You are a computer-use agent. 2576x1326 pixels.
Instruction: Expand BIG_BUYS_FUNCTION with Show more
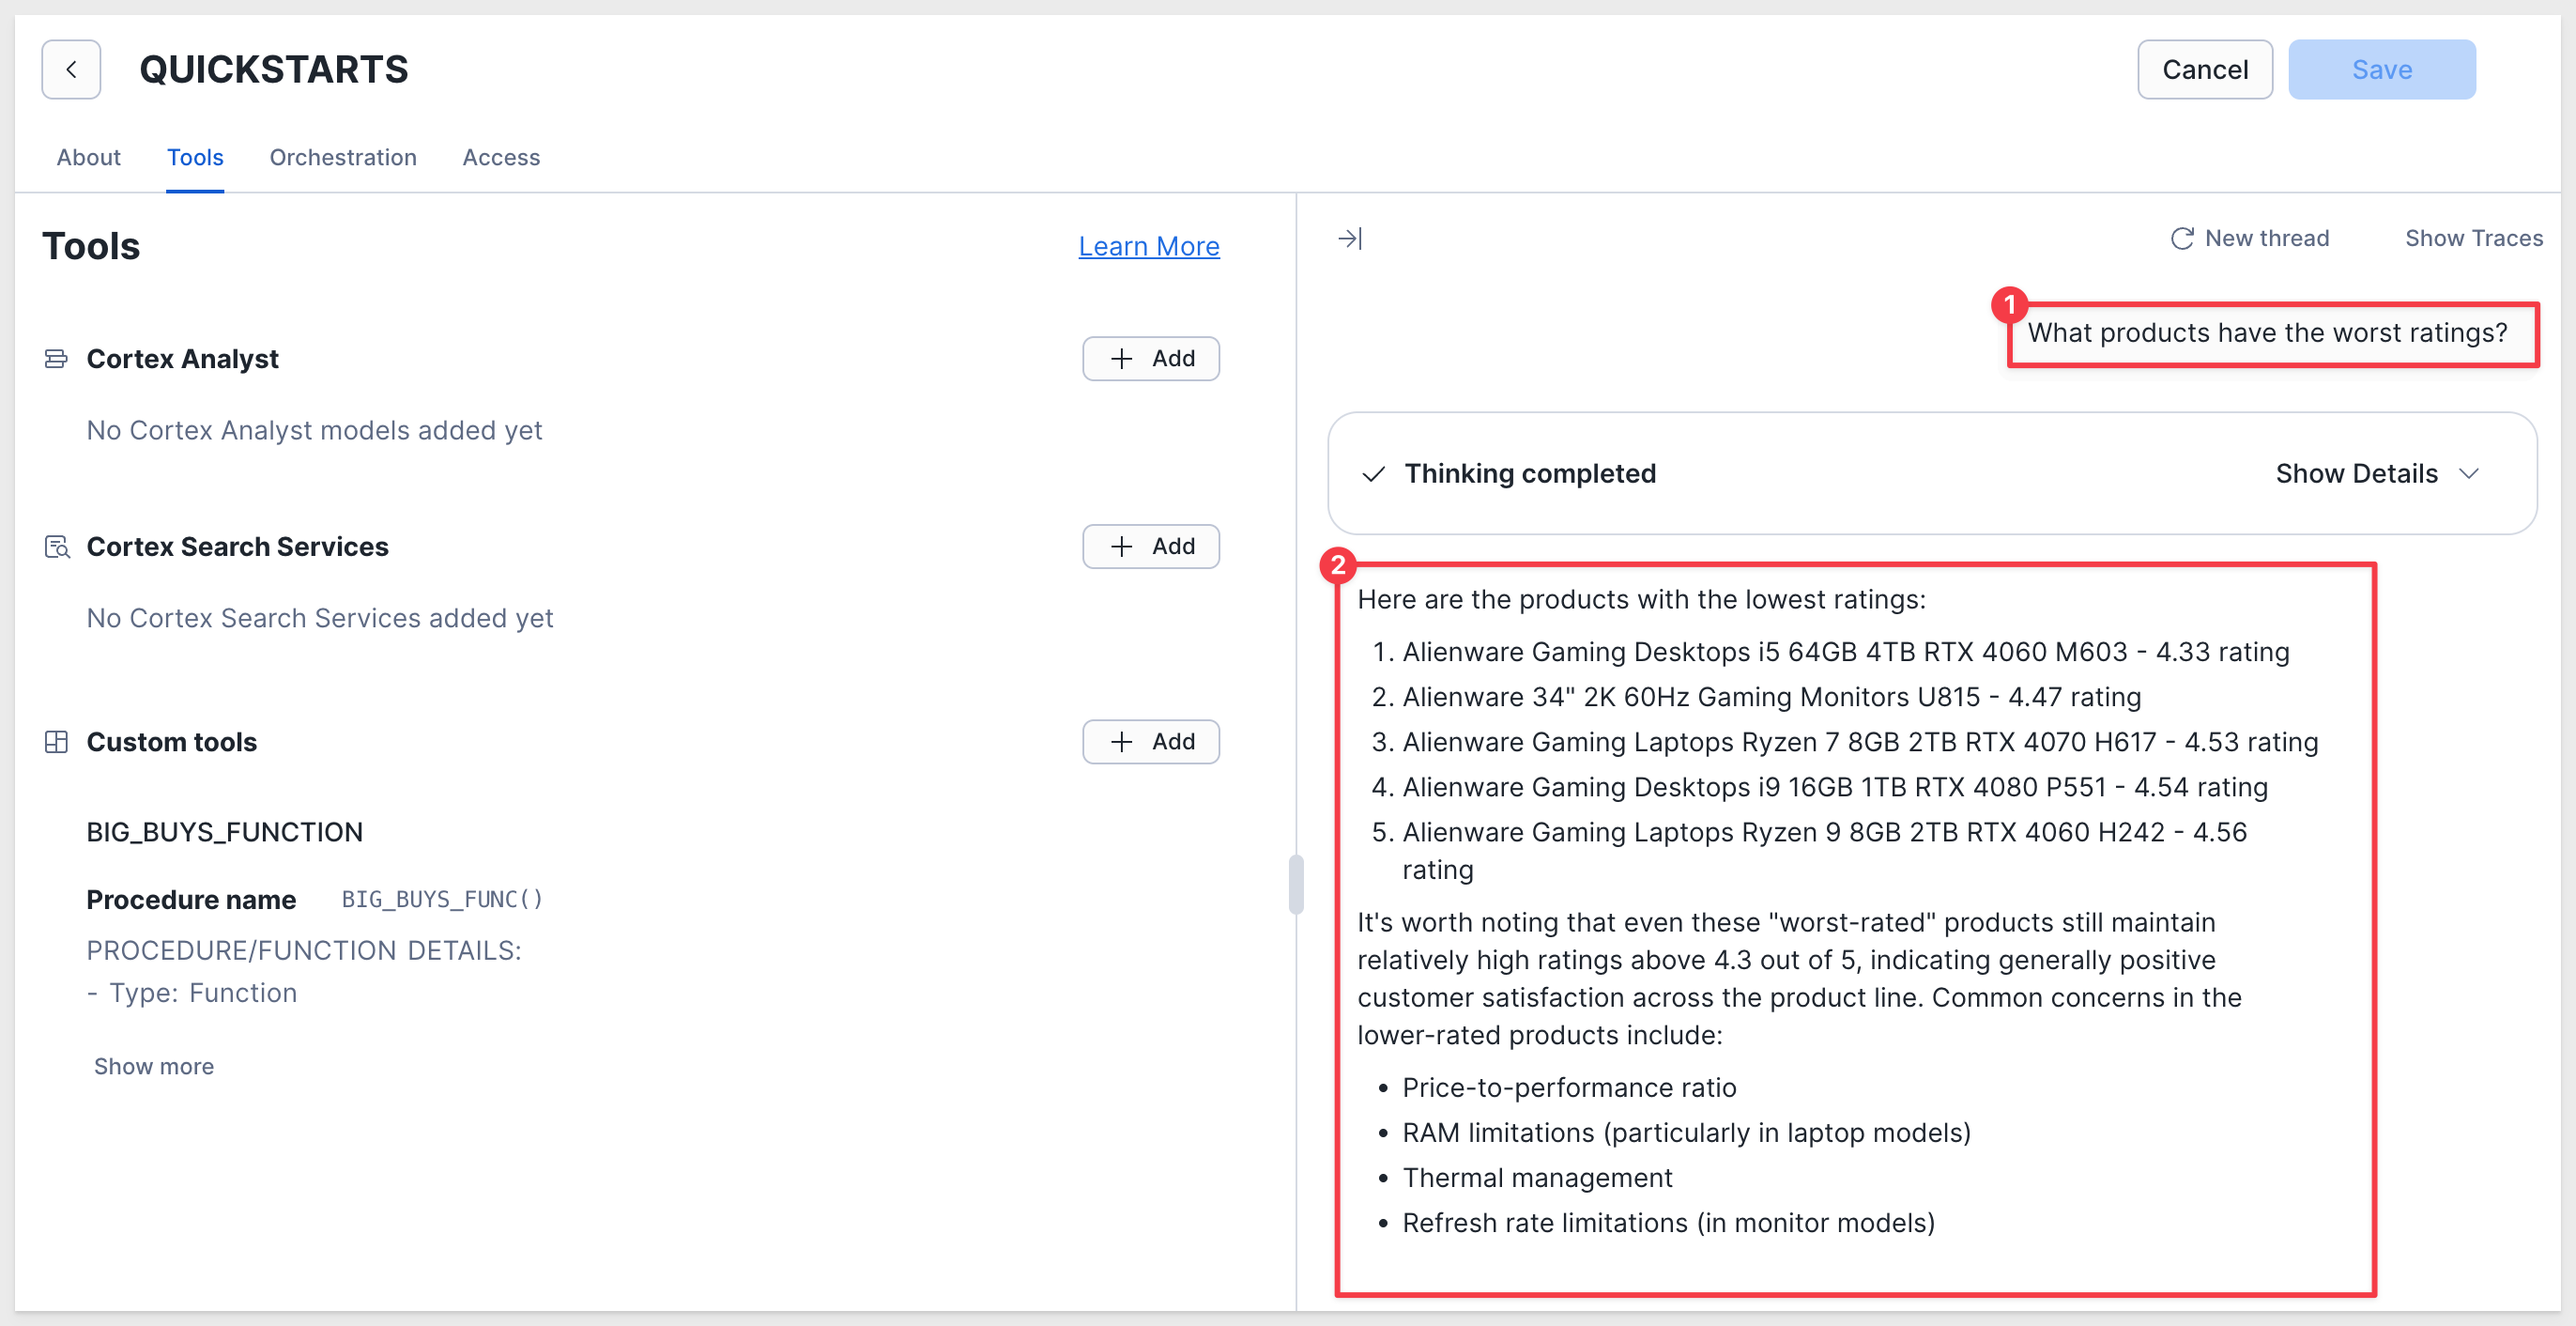[x=153, y=1066]
